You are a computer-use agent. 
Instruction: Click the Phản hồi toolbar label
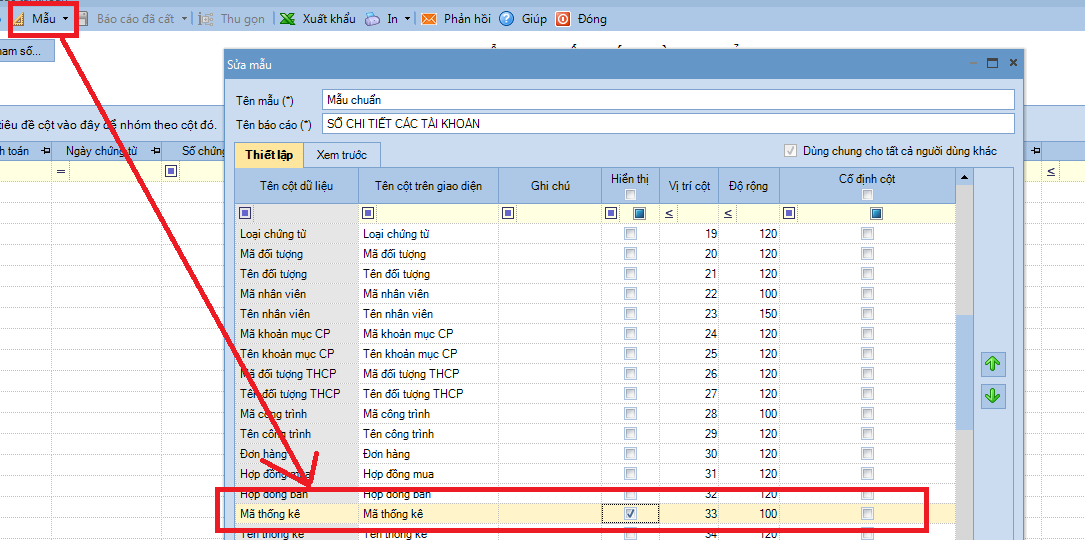click(467, 19)
